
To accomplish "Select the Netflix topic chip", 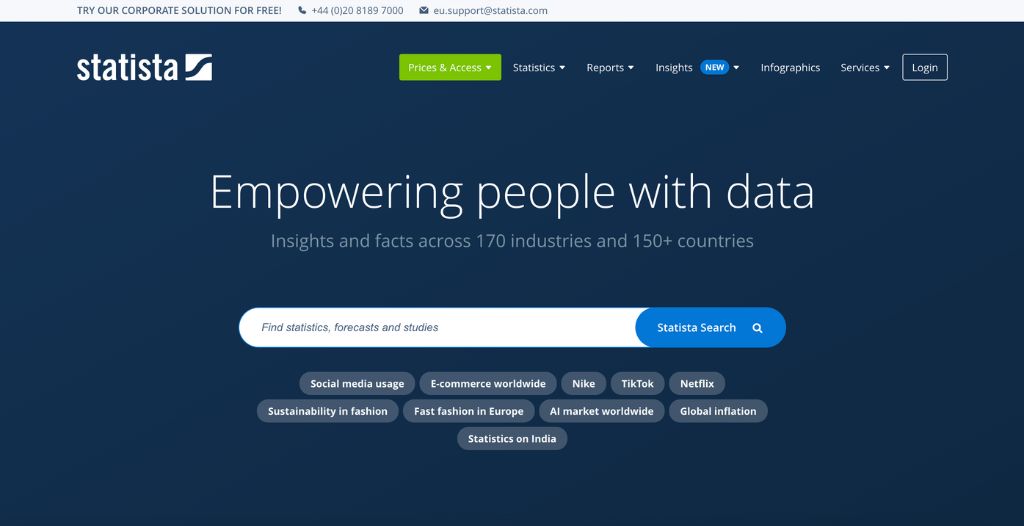I will tap(697, 384).
